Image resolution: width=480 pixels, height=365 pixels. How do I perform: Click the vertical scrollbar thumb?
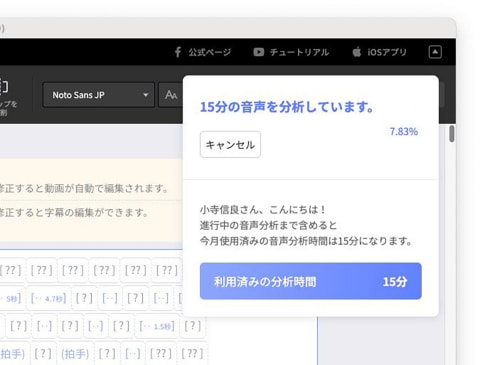click(x=452, y=134)
